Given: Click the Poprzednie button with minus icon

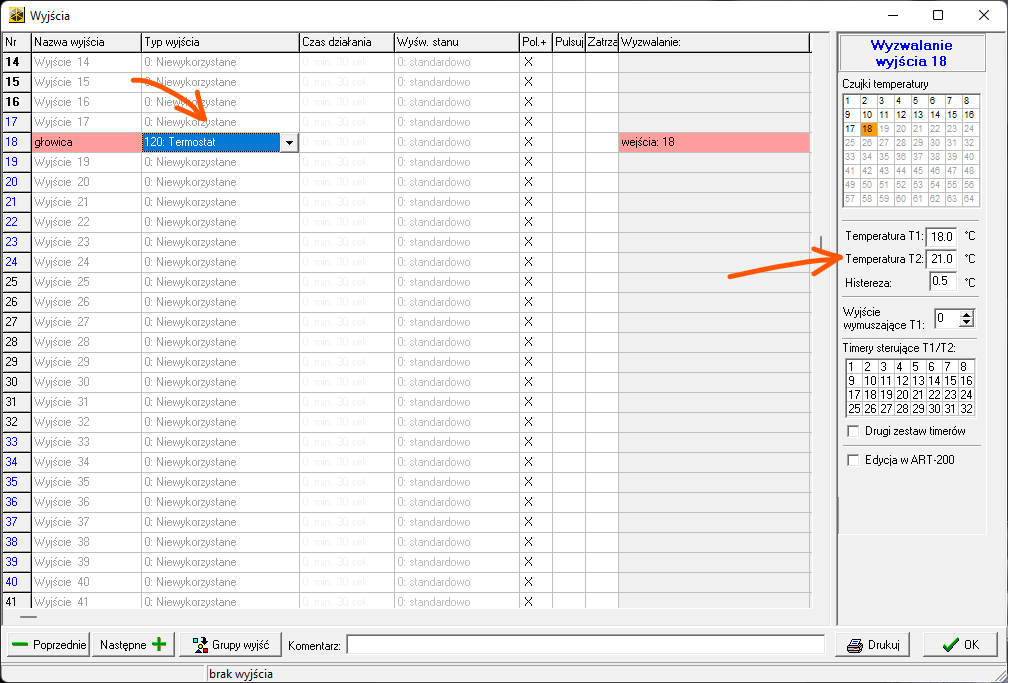Looking at the screenshot, I should pos(48,645).
